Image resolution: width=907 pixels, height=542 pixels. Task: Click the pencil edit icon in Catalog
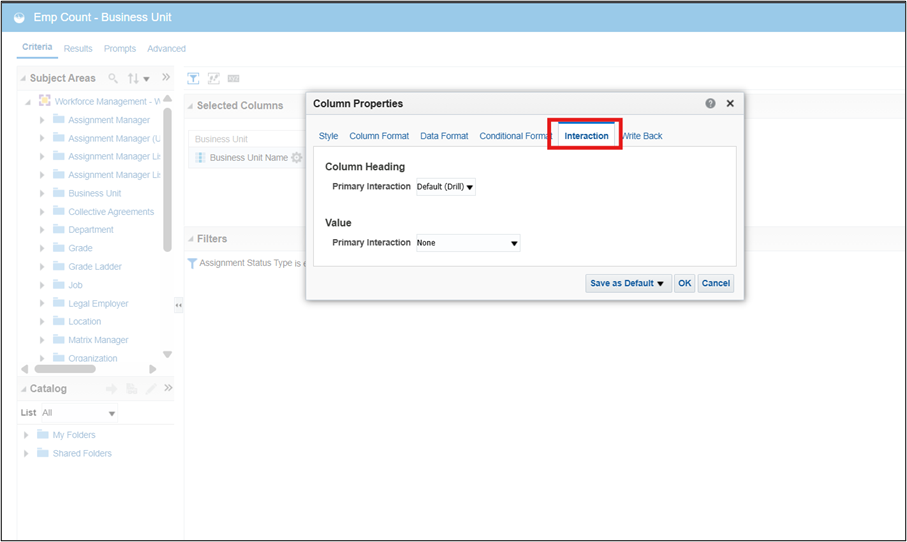point(150,389)
